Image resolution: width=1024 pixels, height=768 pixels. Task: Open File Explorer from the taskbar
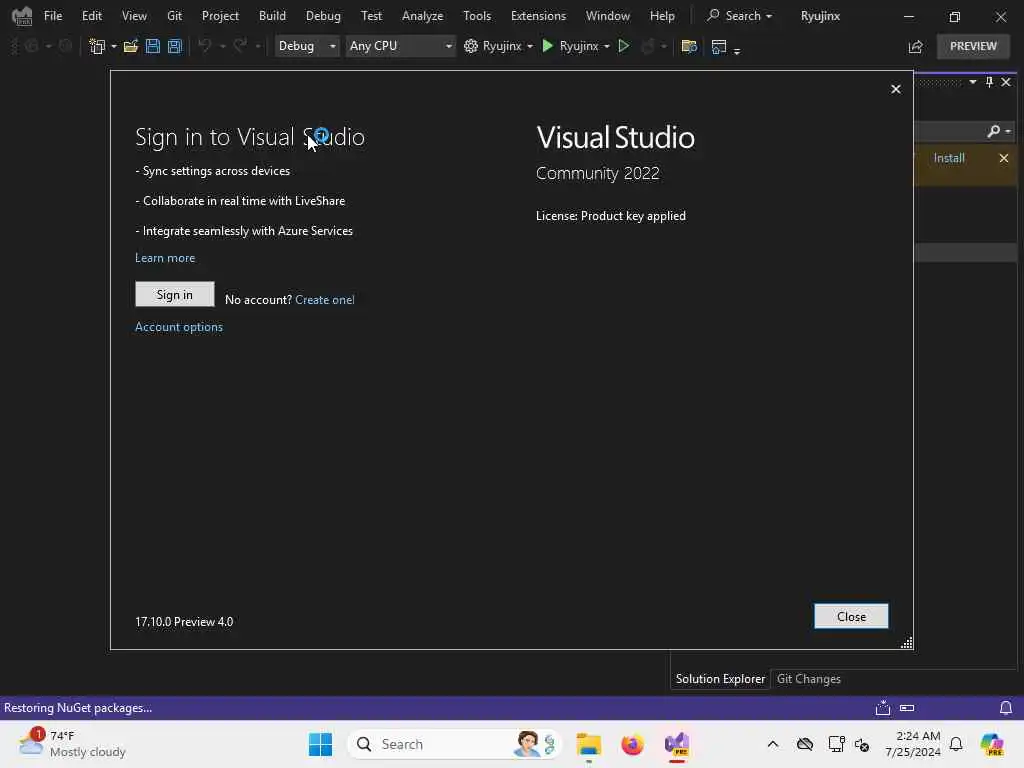point(588,744)
